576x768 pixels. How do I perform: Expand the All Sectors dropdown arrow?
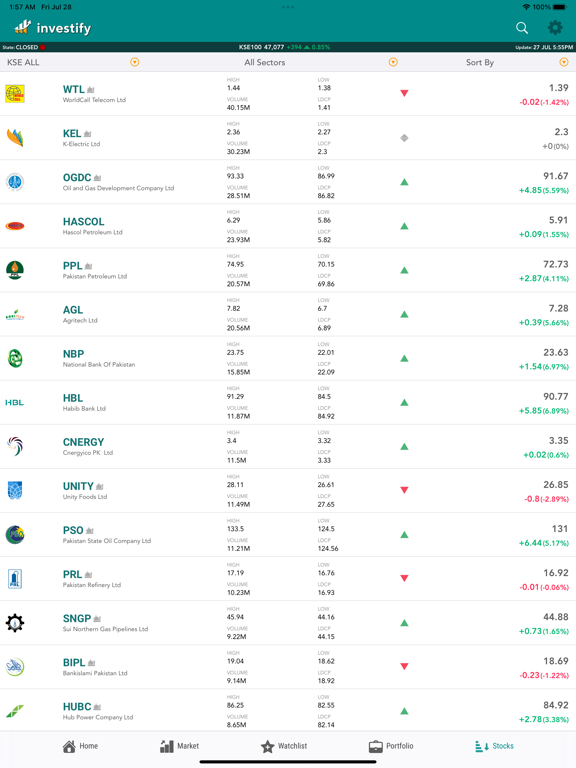coord(393,62)
